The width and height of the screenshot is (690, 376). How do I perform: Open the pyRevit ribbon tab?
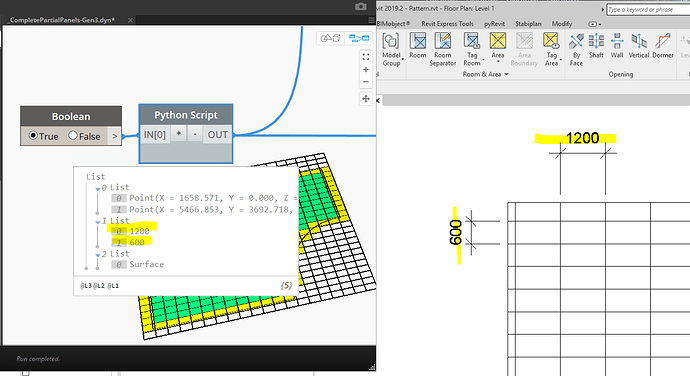pyautogui.click(x=494, y=24)
